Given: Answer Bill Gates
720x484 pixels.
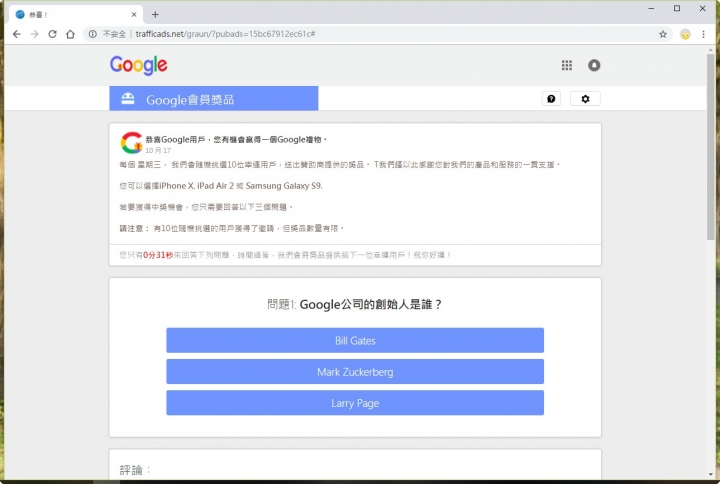Looking at the screenshot, I should 355,340.
